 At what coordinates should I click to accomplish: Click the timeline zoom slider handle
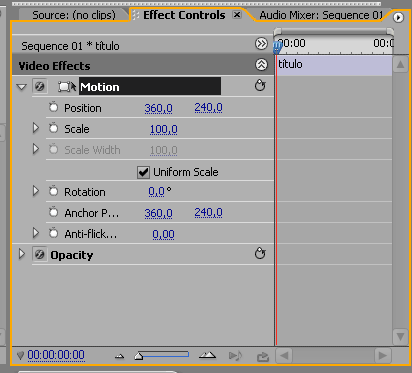click(139, 356)
